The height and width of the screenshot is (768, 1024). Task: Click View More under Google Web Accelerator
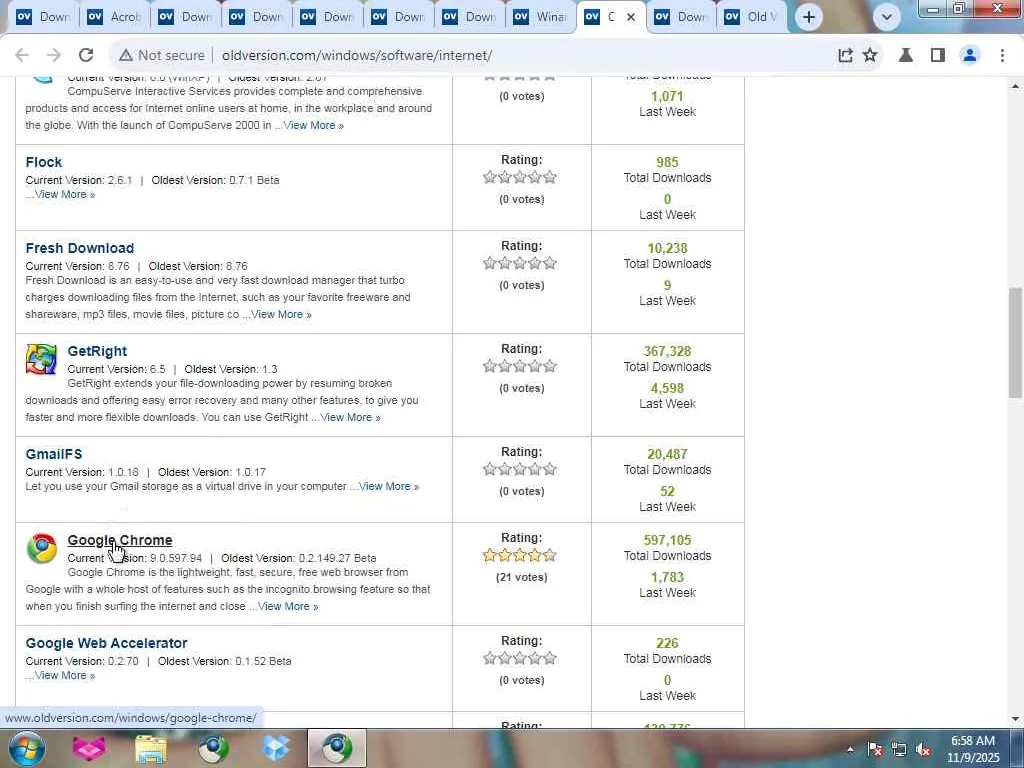click(65, 676)
